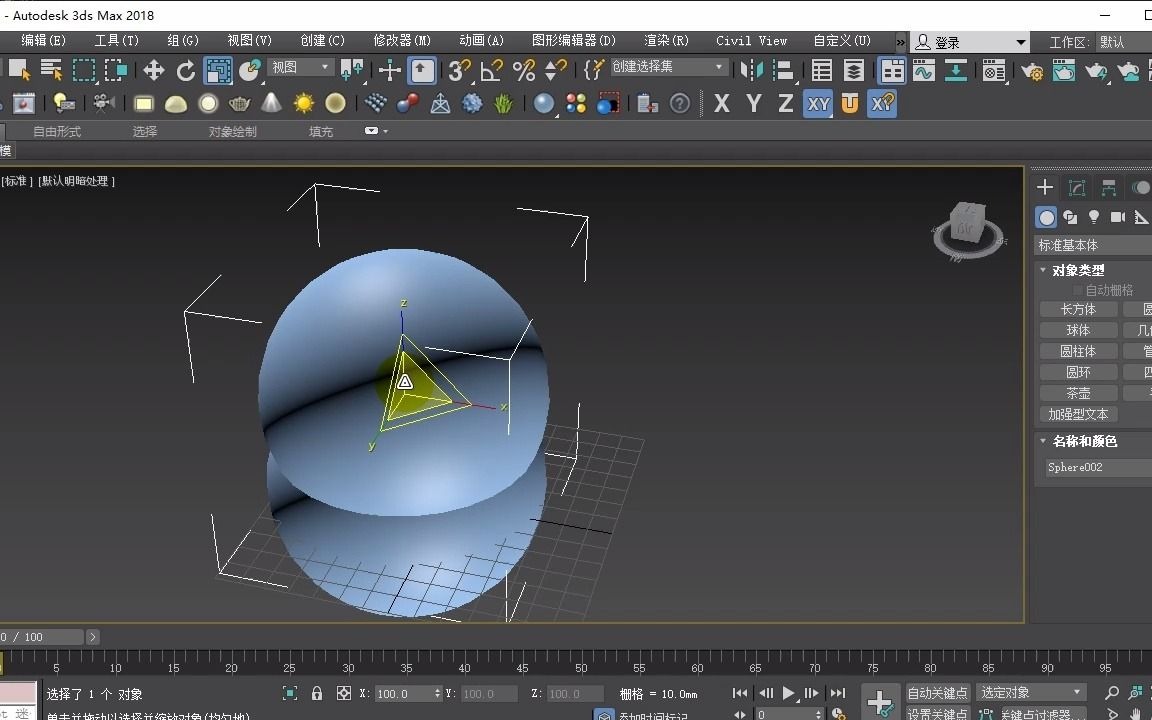Viewport: 1152px width, 720px height.
Task: Select the Geometry category icon in Create panel
Action: click(1046, 216)
